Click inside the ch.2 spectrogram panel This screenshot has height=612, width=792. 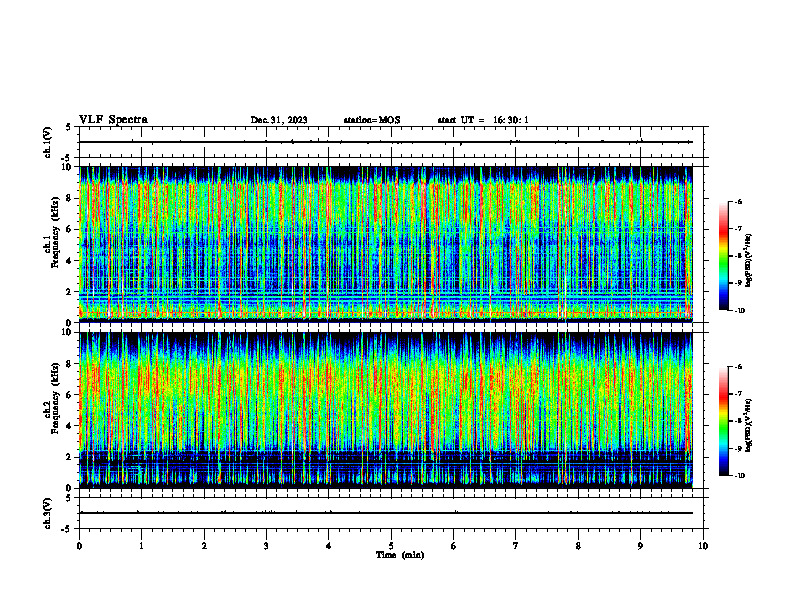[386, 410]
